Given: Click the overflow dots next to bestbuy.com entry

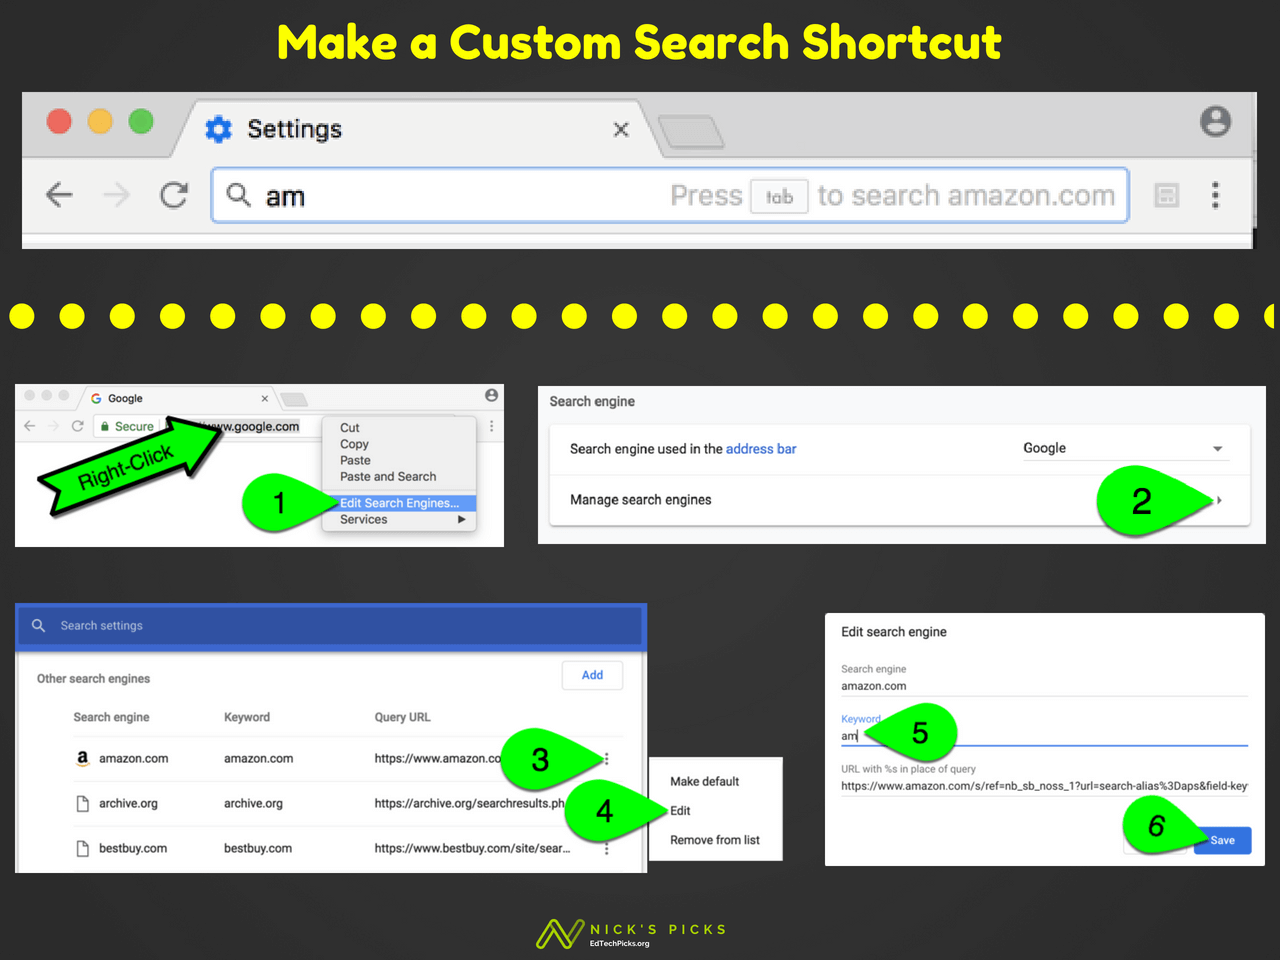Looking at the screenshot, I should click(606, 847).
